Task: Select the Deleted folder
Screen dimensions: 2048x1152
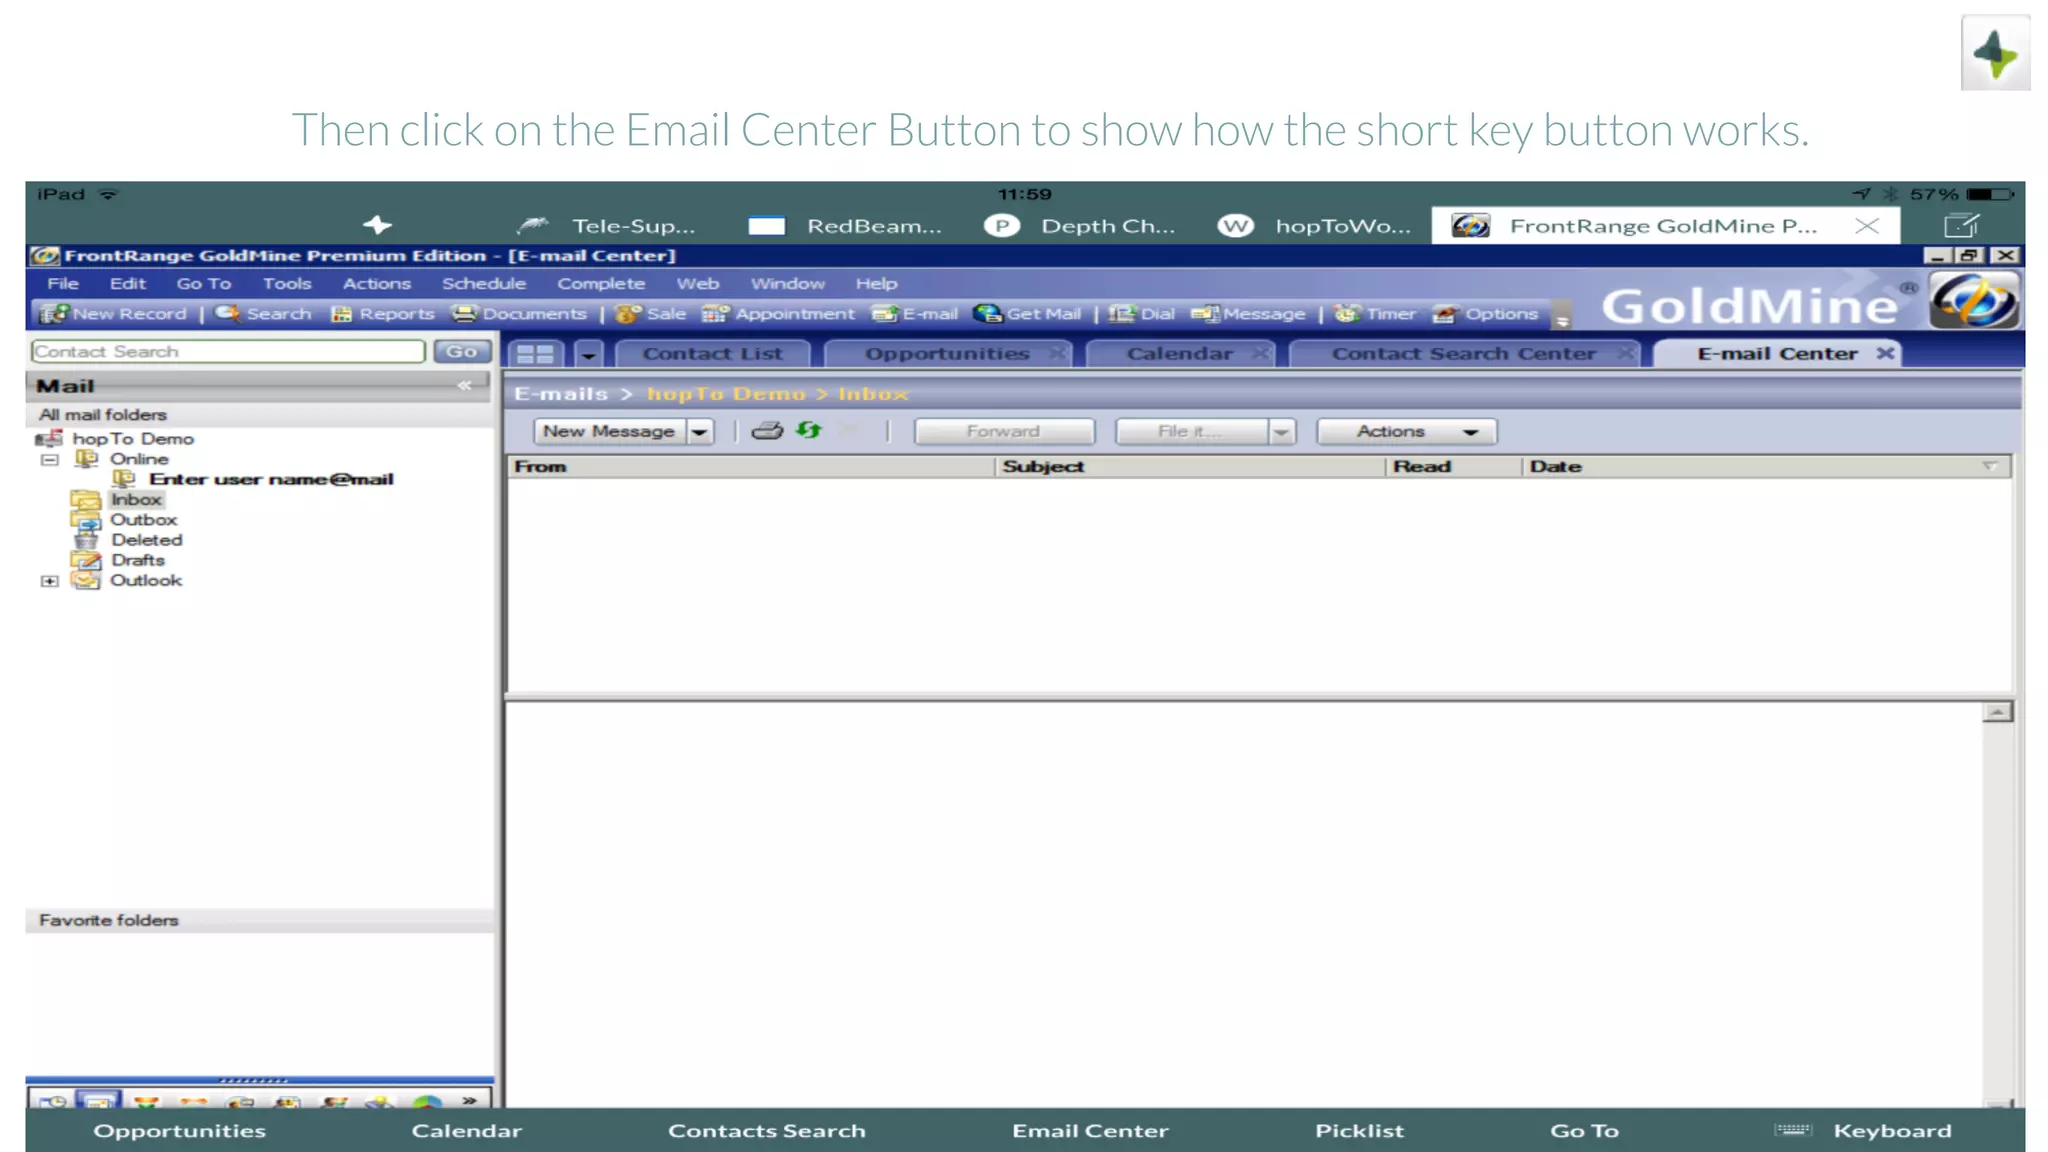Action: point(147,540)
